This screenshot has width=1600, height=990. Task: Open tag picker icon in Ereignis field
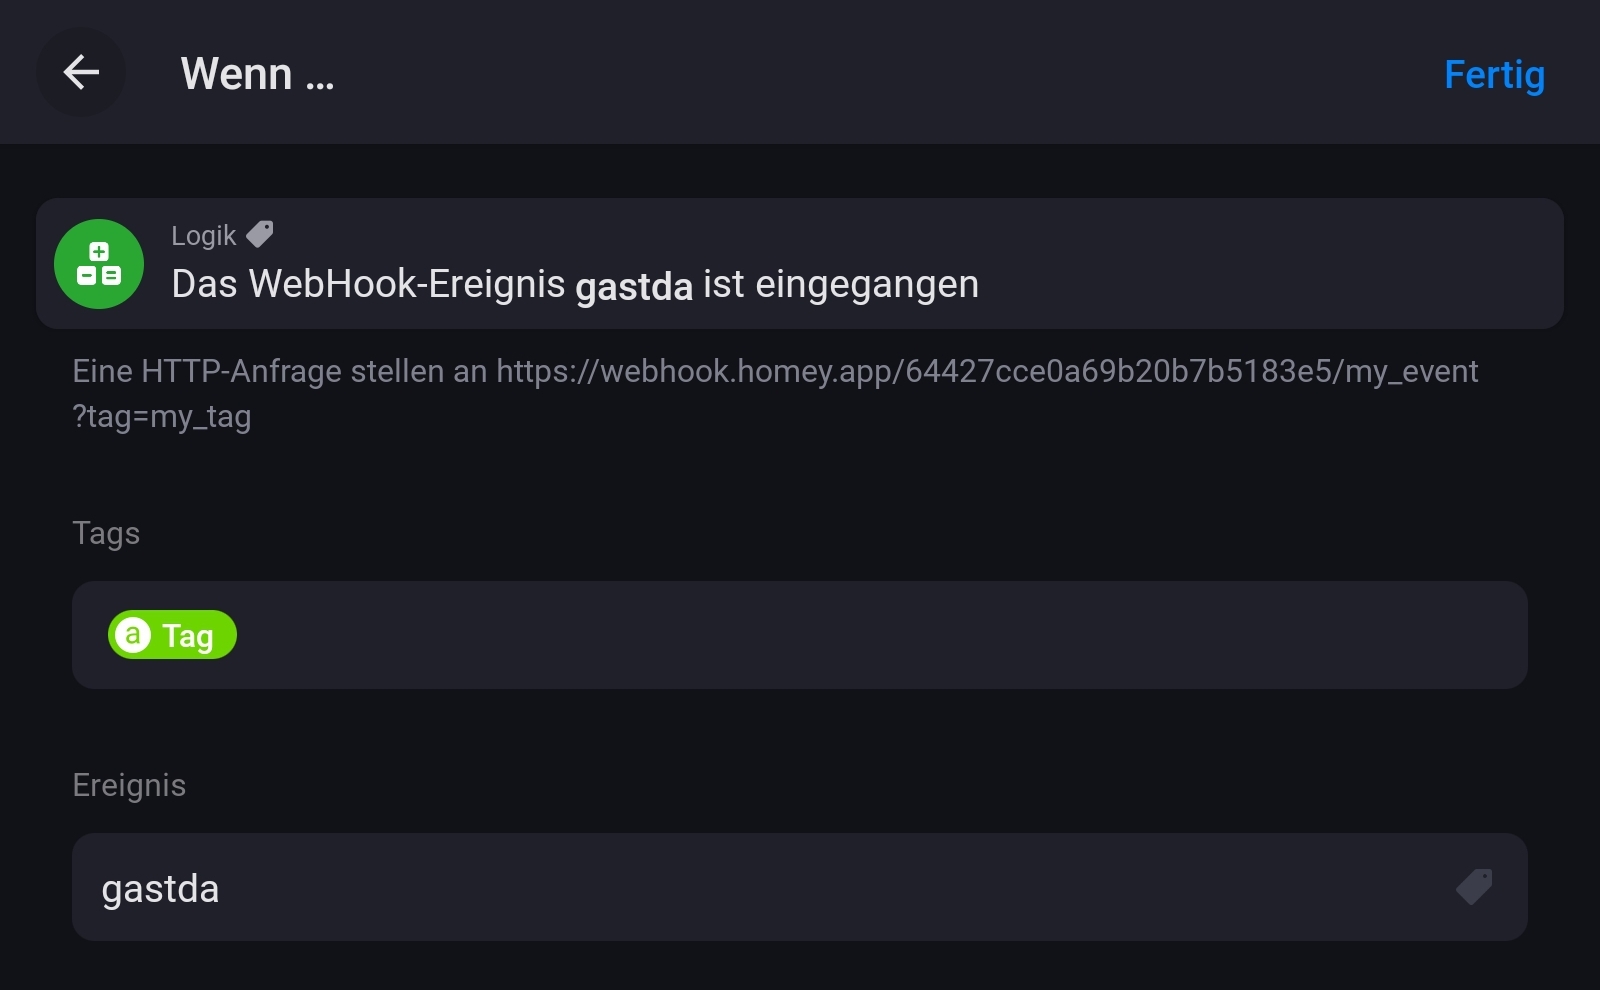coord(1474,887)
